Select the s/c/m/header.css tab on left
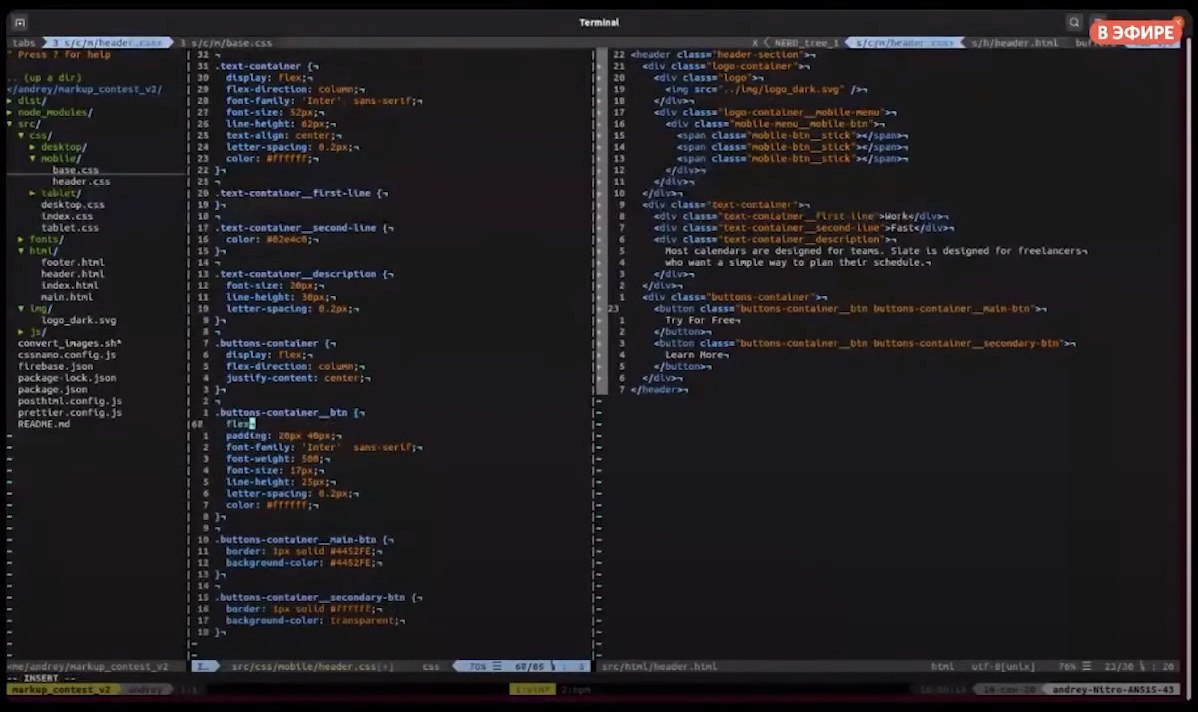1198x712 pixels. coord(106,43)
